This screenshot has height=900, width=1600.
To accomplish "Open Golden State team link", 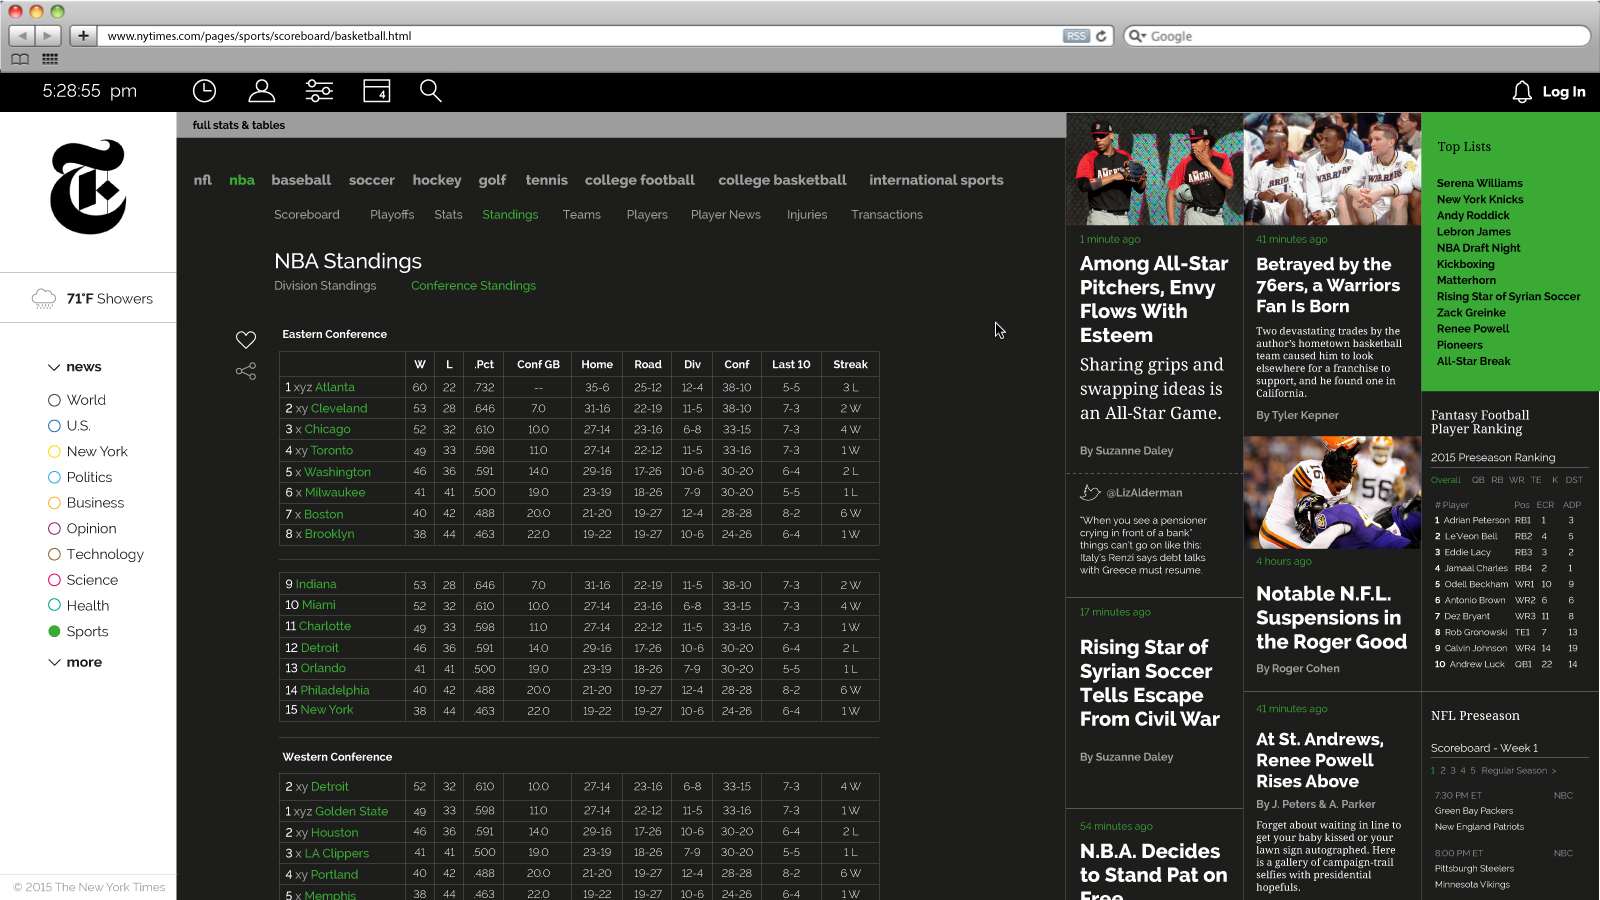I will point(352,811).
